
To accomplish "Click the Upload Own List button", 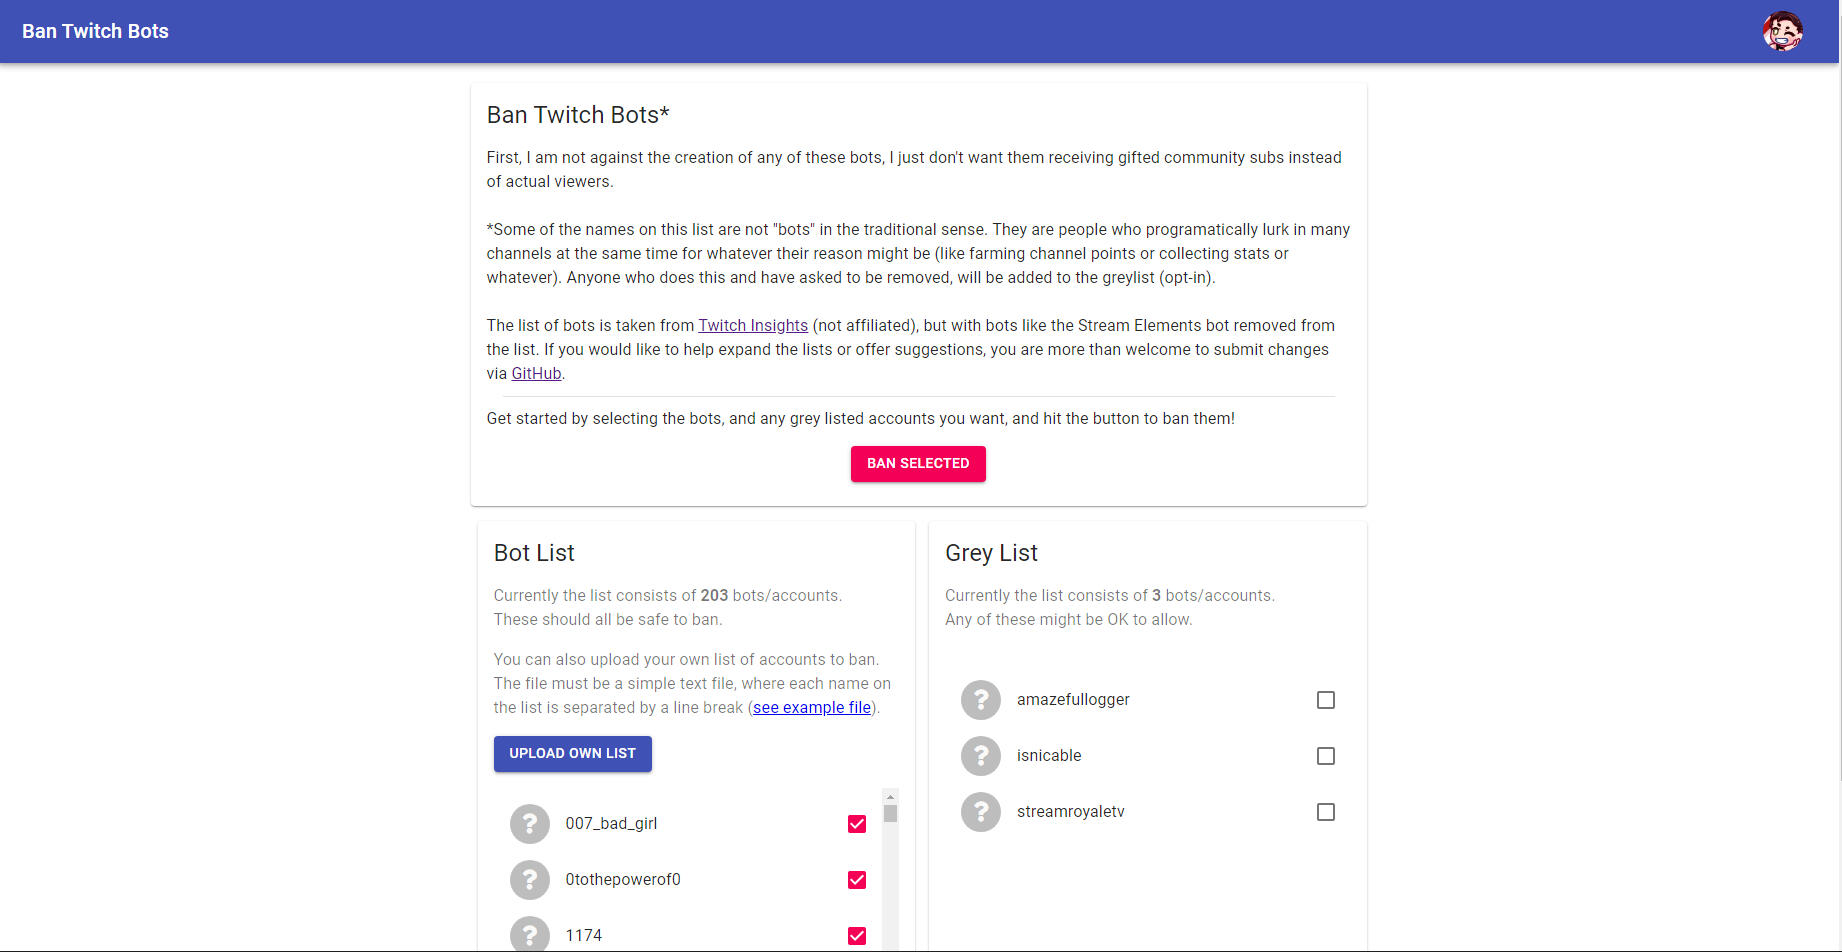I will (572, 754).
